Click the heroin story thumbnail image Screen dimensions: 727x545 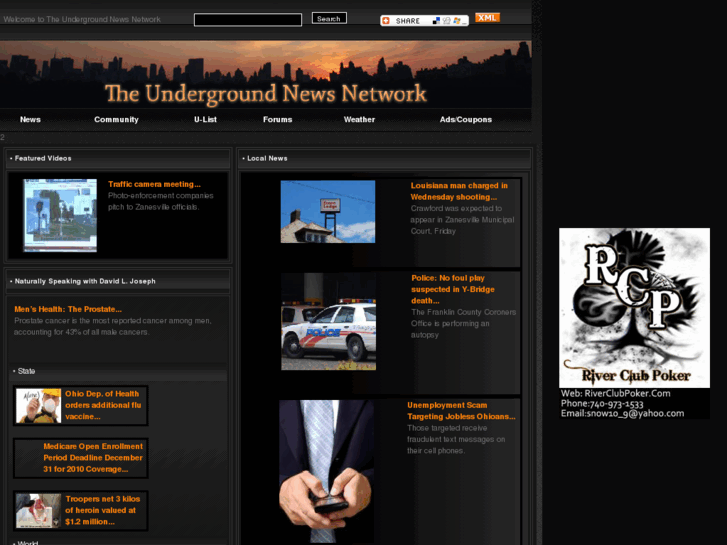tap(38, 511)
